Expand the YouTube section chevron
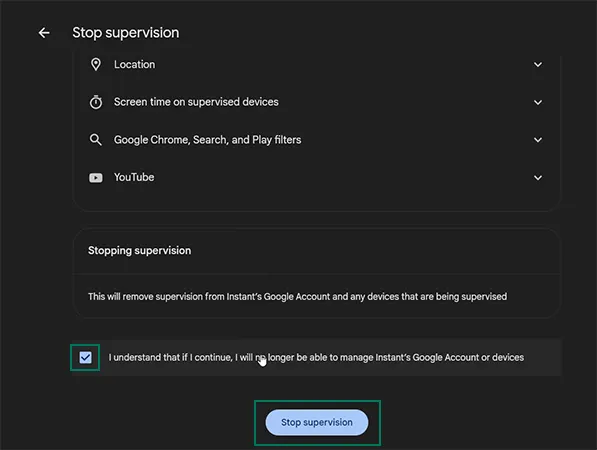 point(538,178)
